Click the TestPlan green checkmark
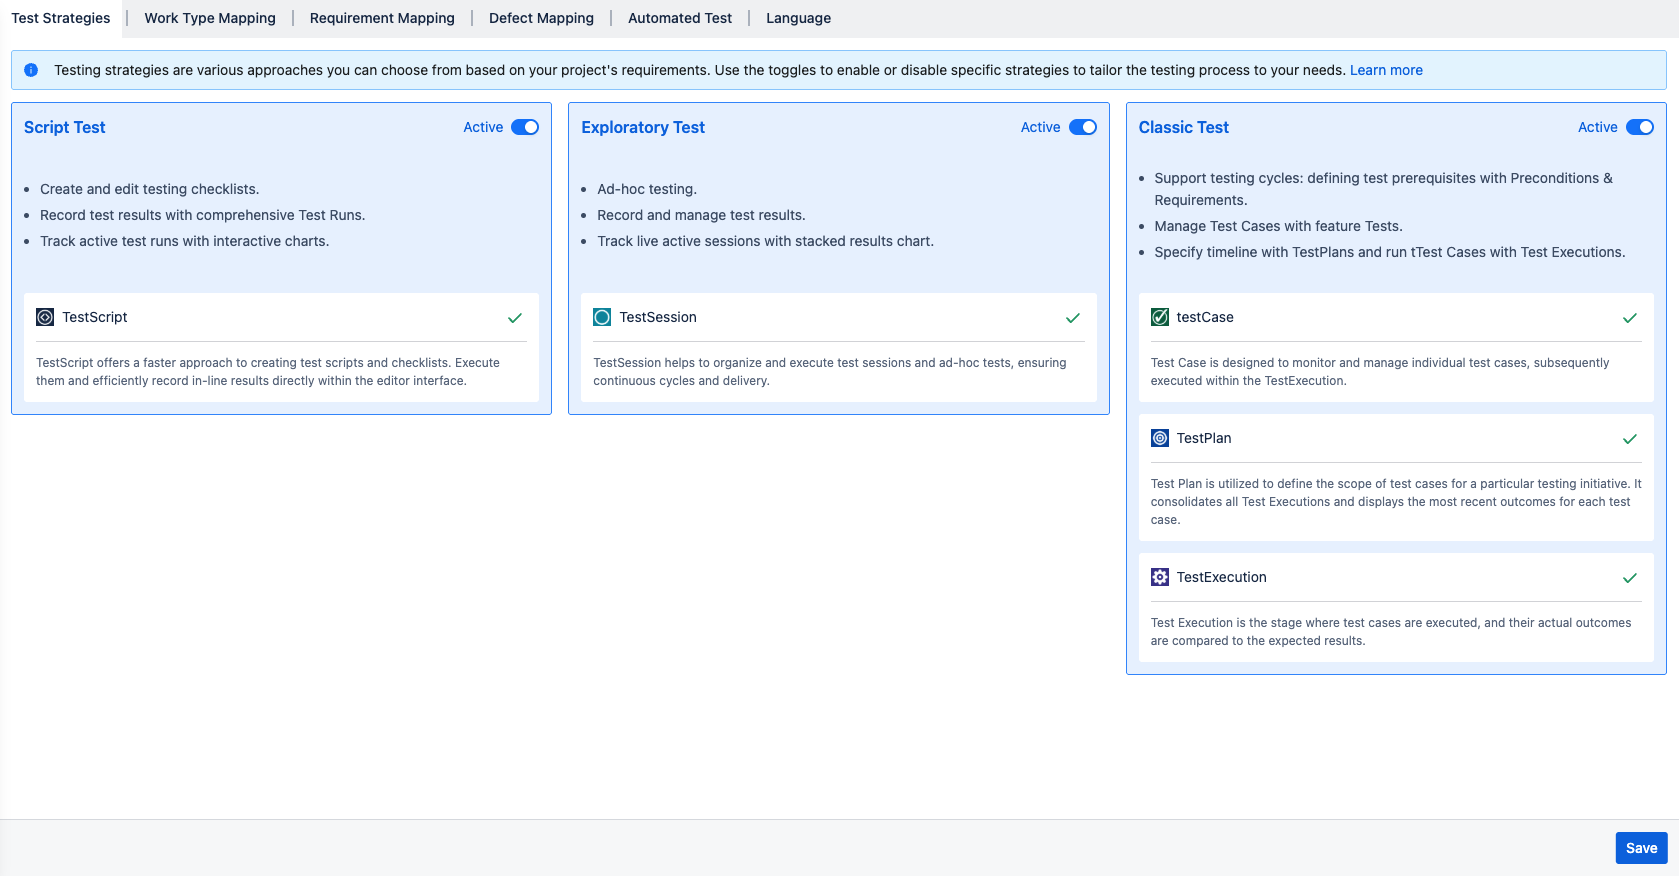The image size is (1679, 876). [1630, 439]
